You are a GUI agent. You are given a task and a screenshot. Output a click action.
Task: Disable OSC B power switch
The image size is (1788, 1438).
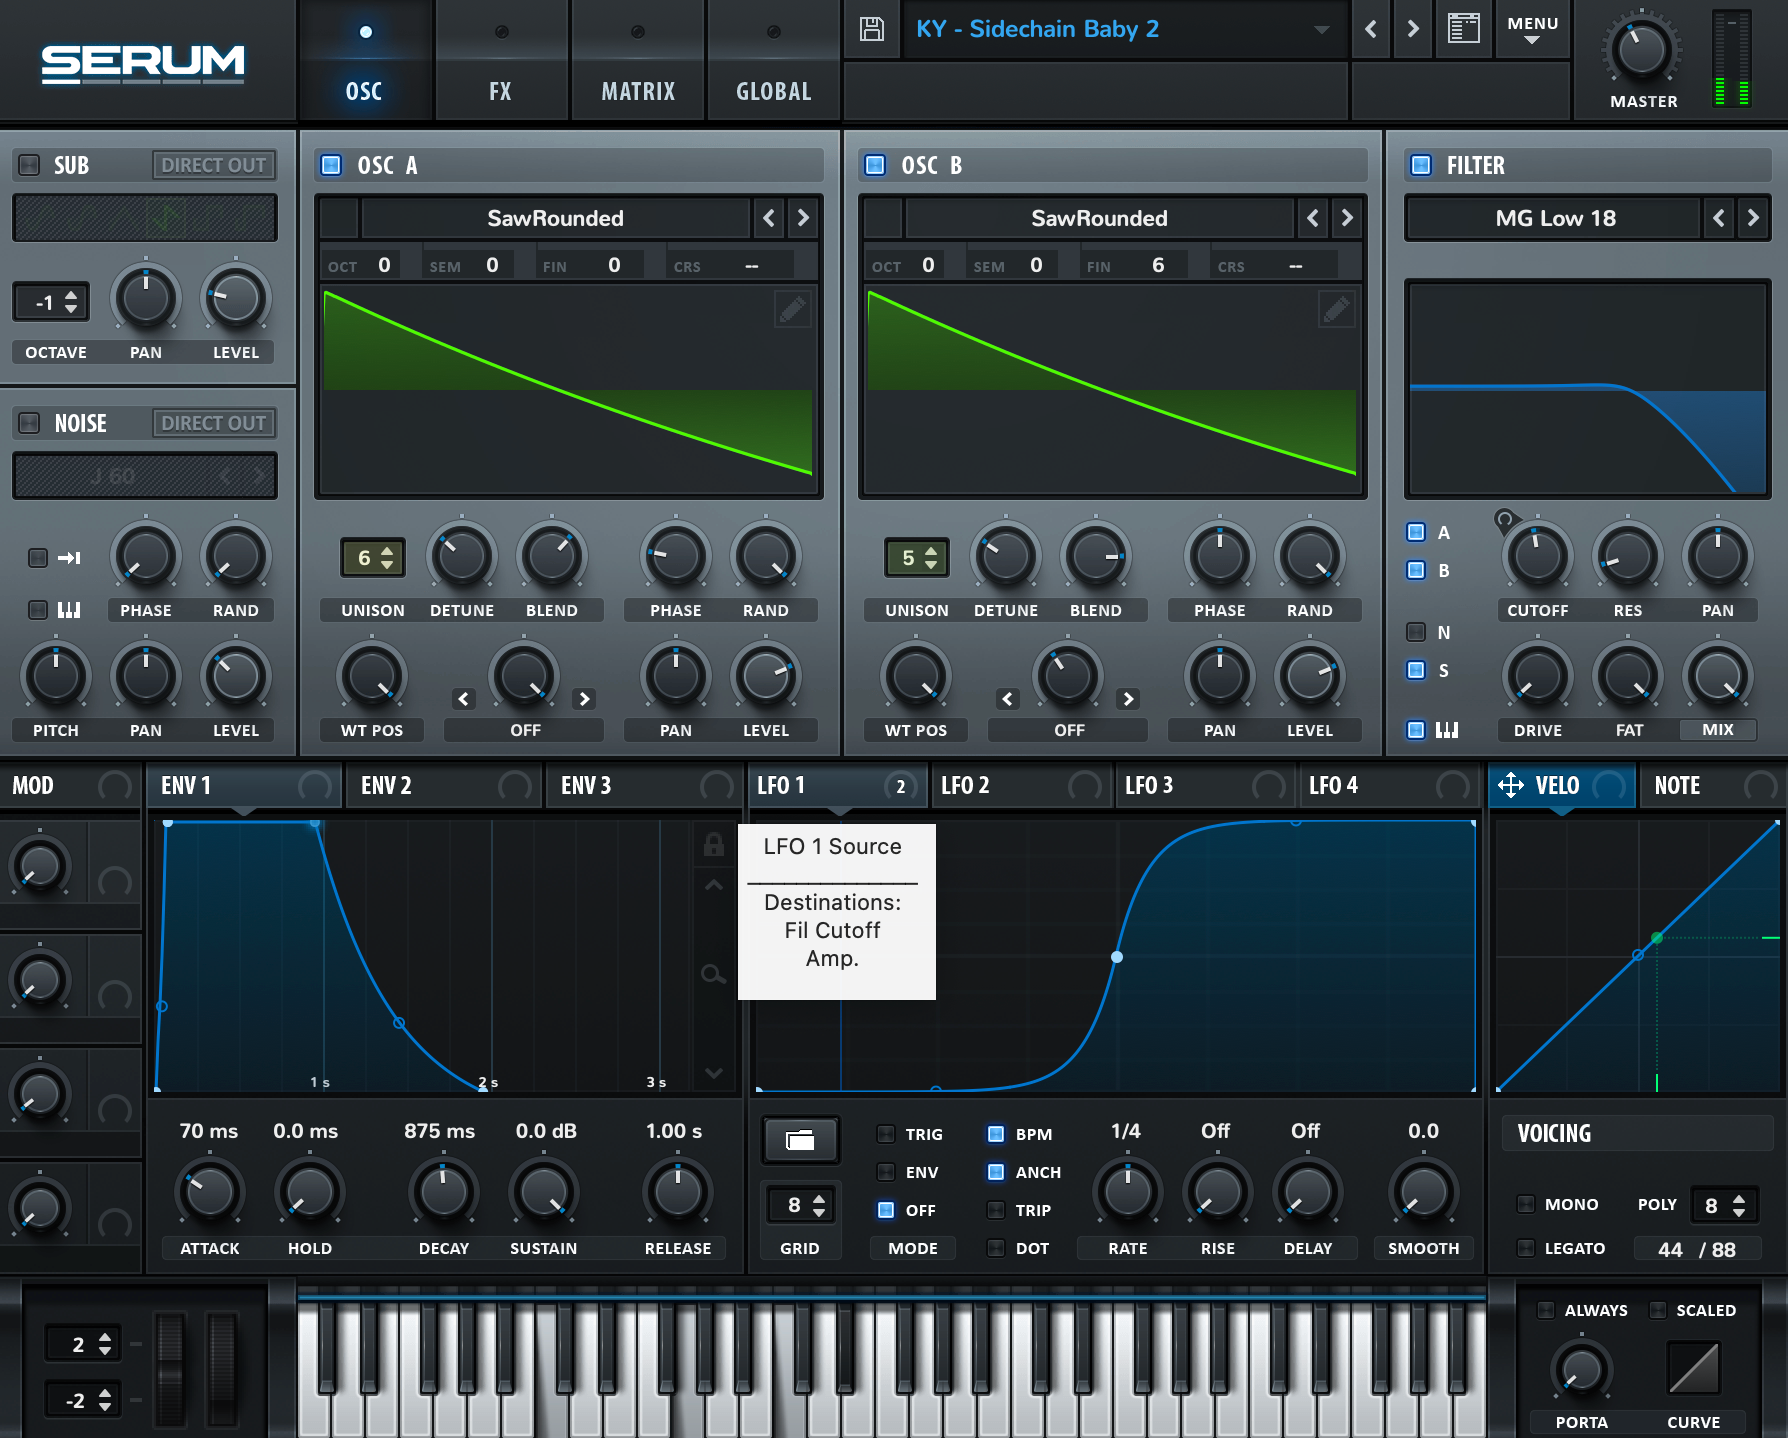(875, 165)
